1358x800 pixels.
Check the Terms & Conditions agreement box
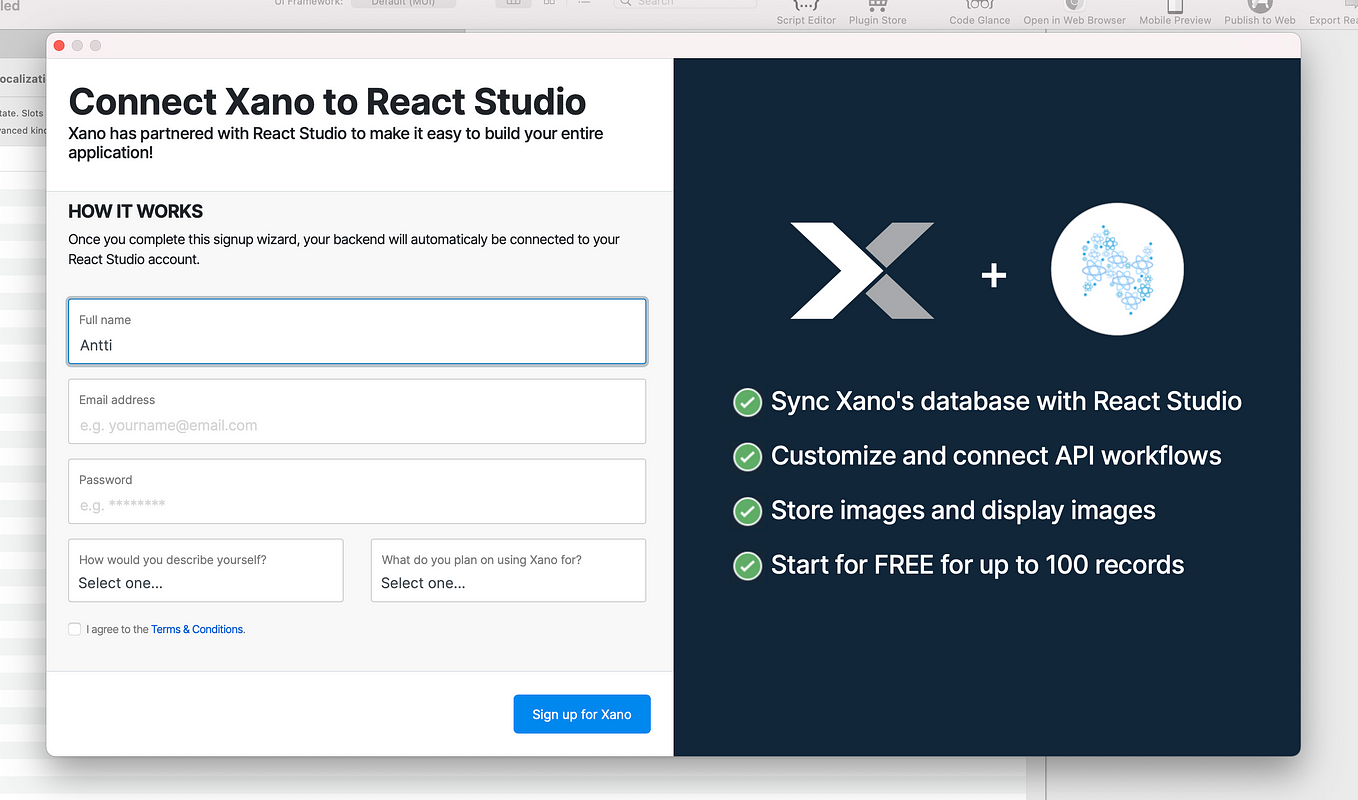74,628
